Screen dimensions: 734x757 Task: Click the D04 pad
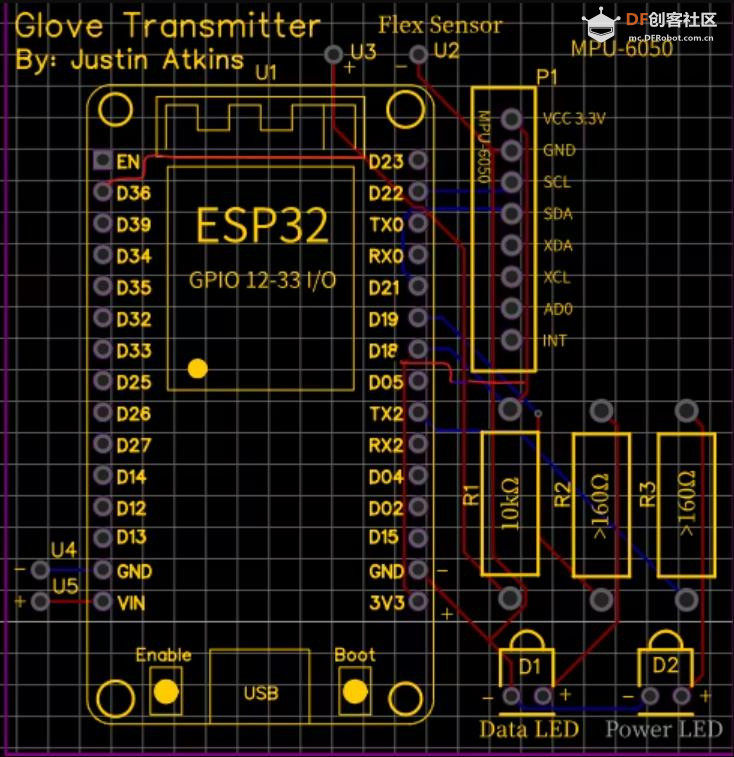click(x=418, y=476)
